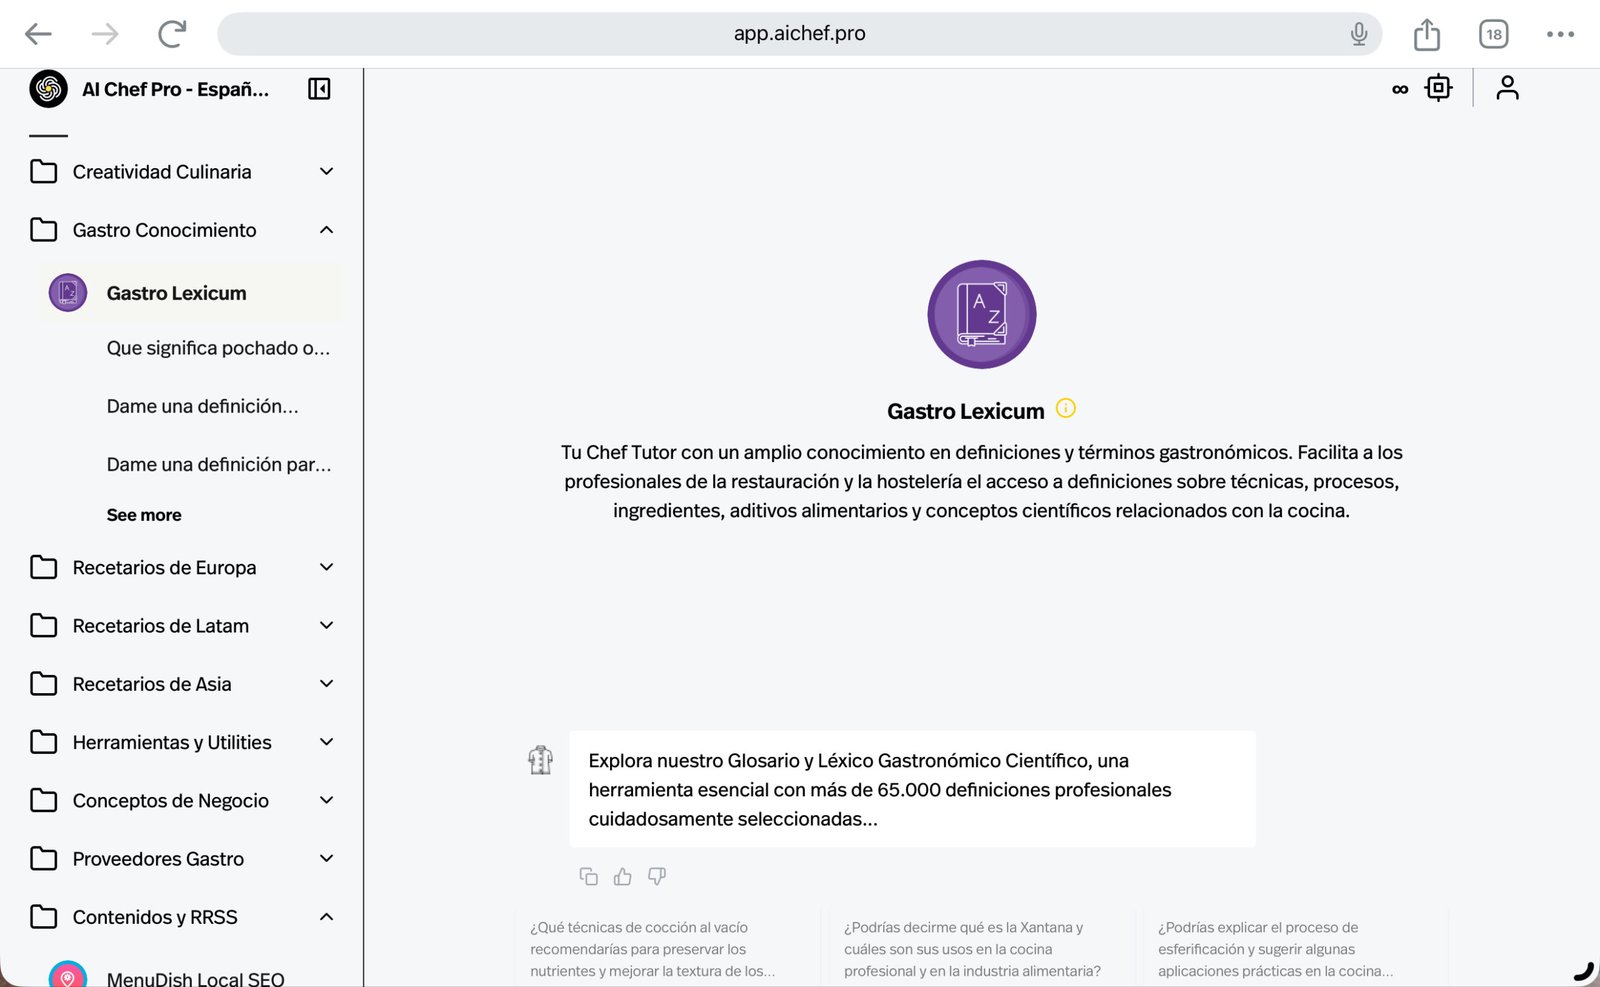Screen dimensions: 1600x987
Task: Click the Gastro Conocimiento folder icon
Action: click(x=43, y=230)
